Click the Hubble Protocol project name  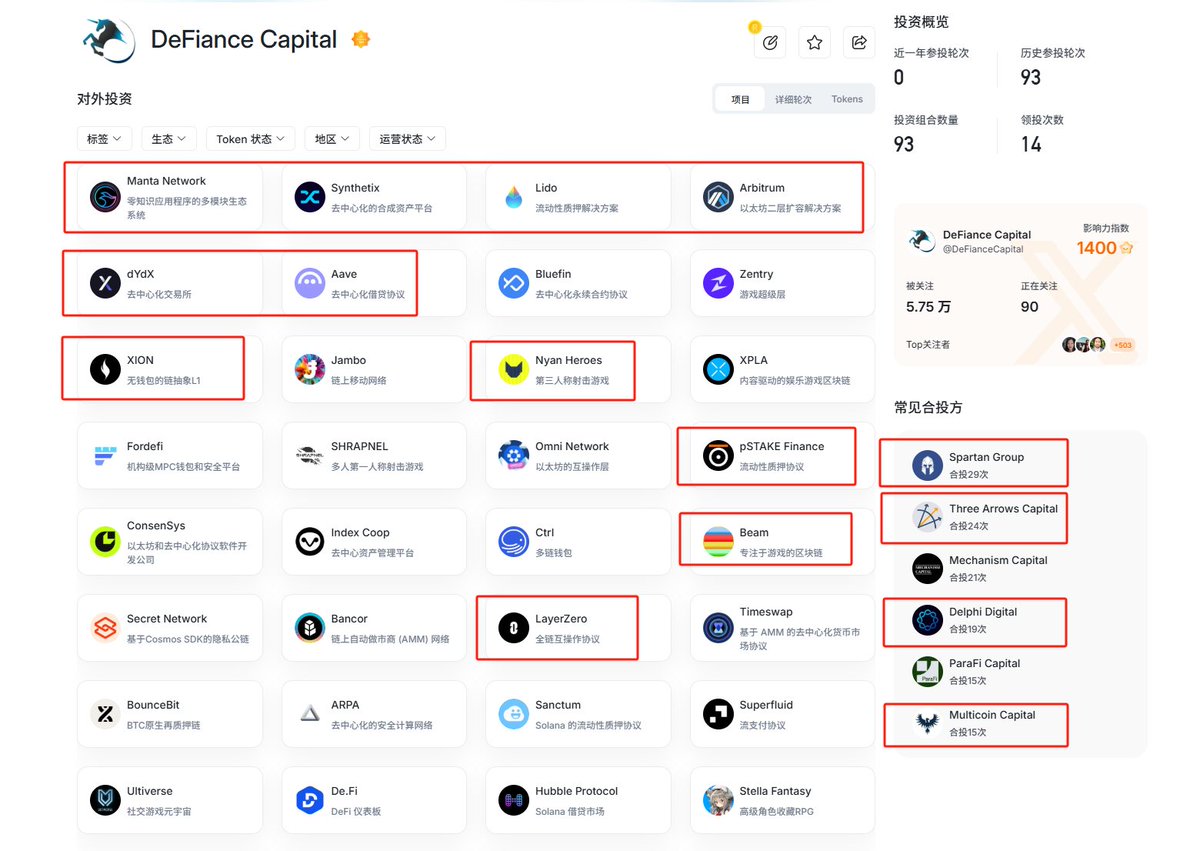[x=577, y=791]
